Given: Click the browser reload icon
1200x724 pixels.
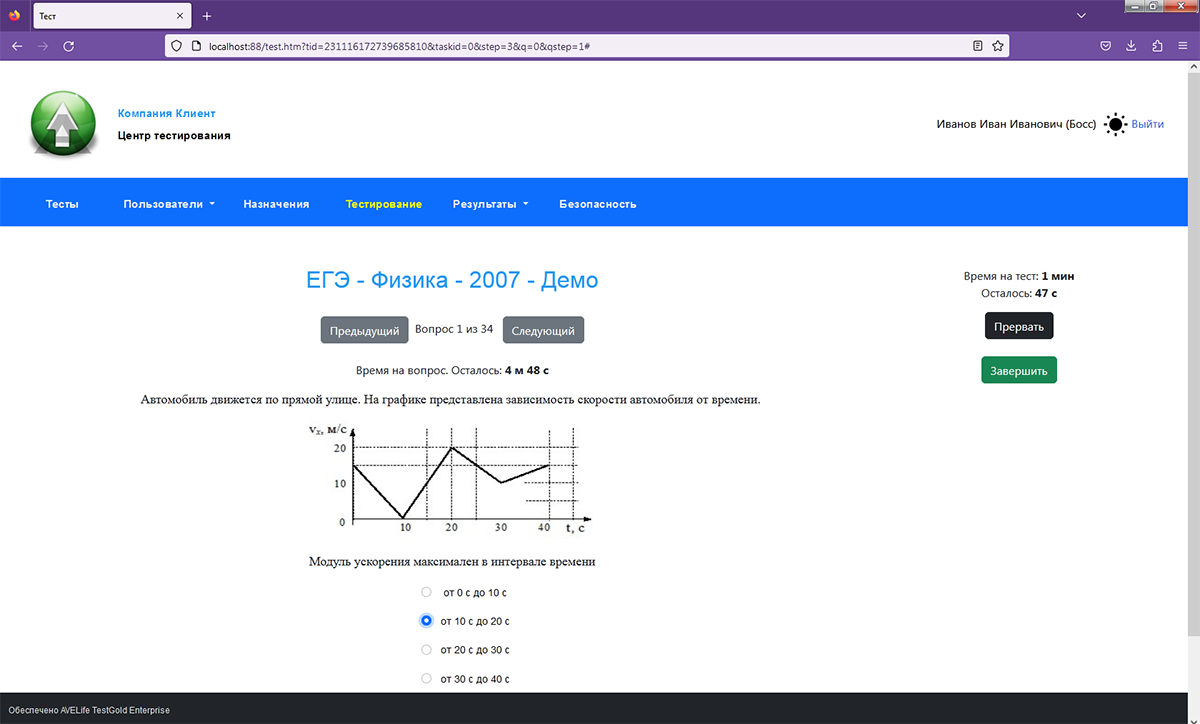Looking at the screenshot, I should (69, 46).
